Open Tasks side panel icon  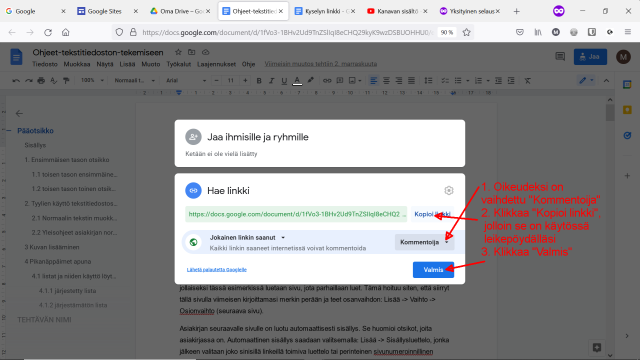point(627,136)
